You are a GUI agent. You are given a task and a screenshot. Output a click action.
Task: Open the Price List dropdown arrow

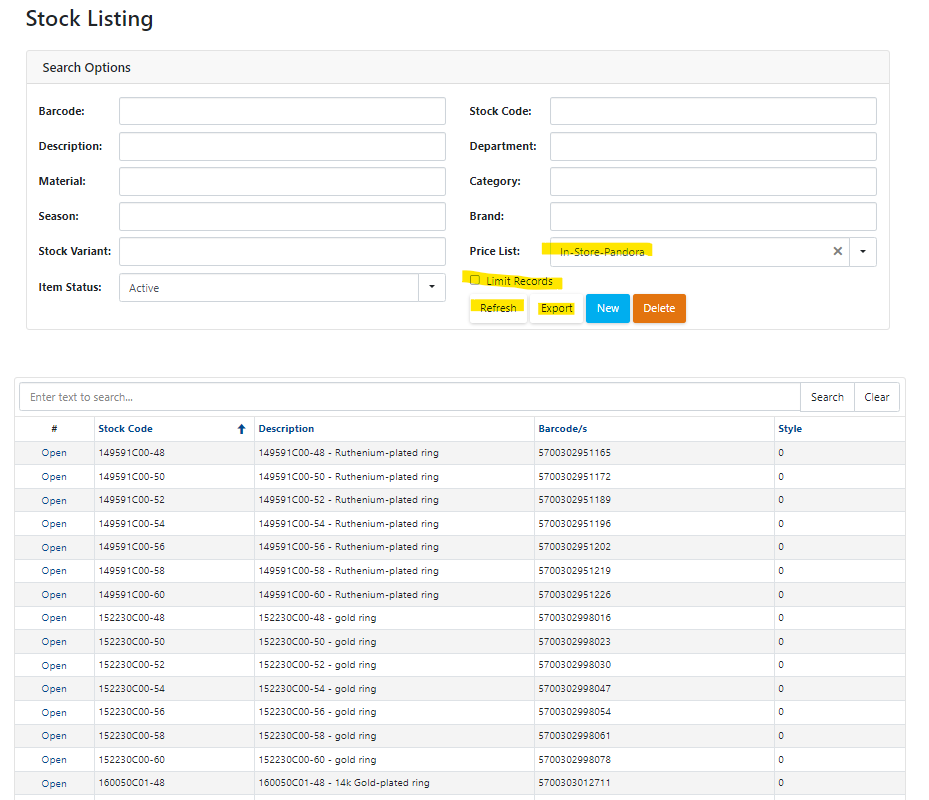(863, 252)
